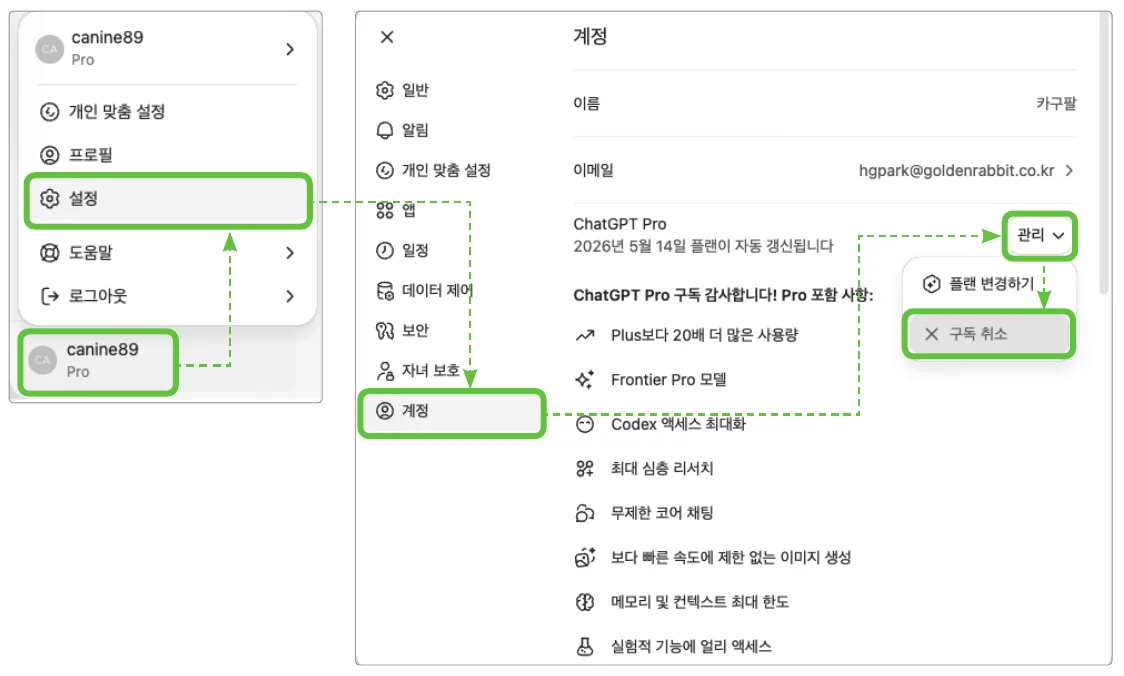Click the 프로필 icon in account menu
Screen dimensions: 1124x676
pos(49,155)
